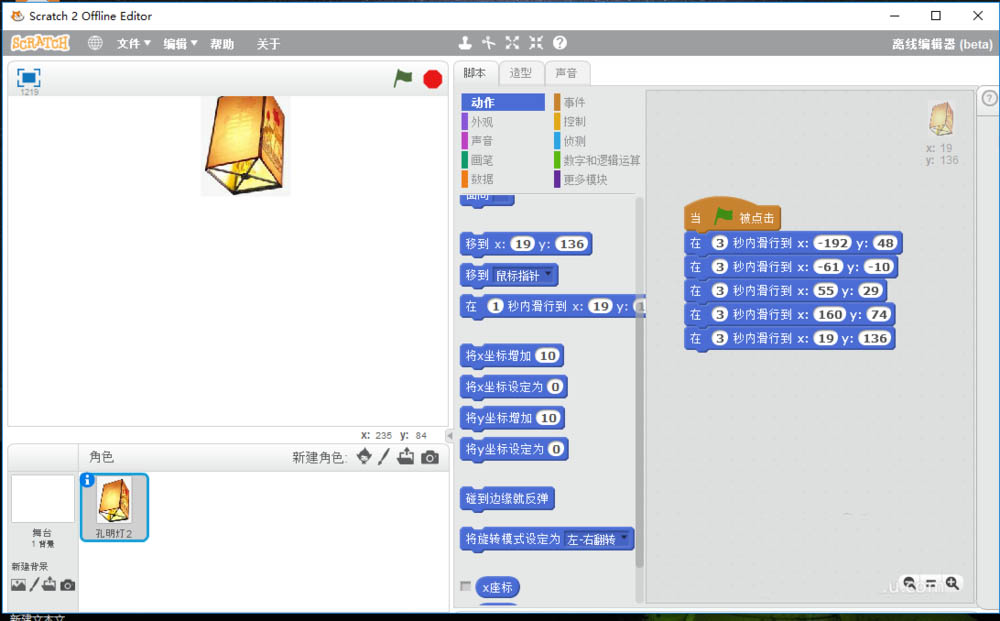The image size is (1000, 621).
Task: Open 鼠标指针 dropdown in 移到 block
Action: click(x=523, y=275)
